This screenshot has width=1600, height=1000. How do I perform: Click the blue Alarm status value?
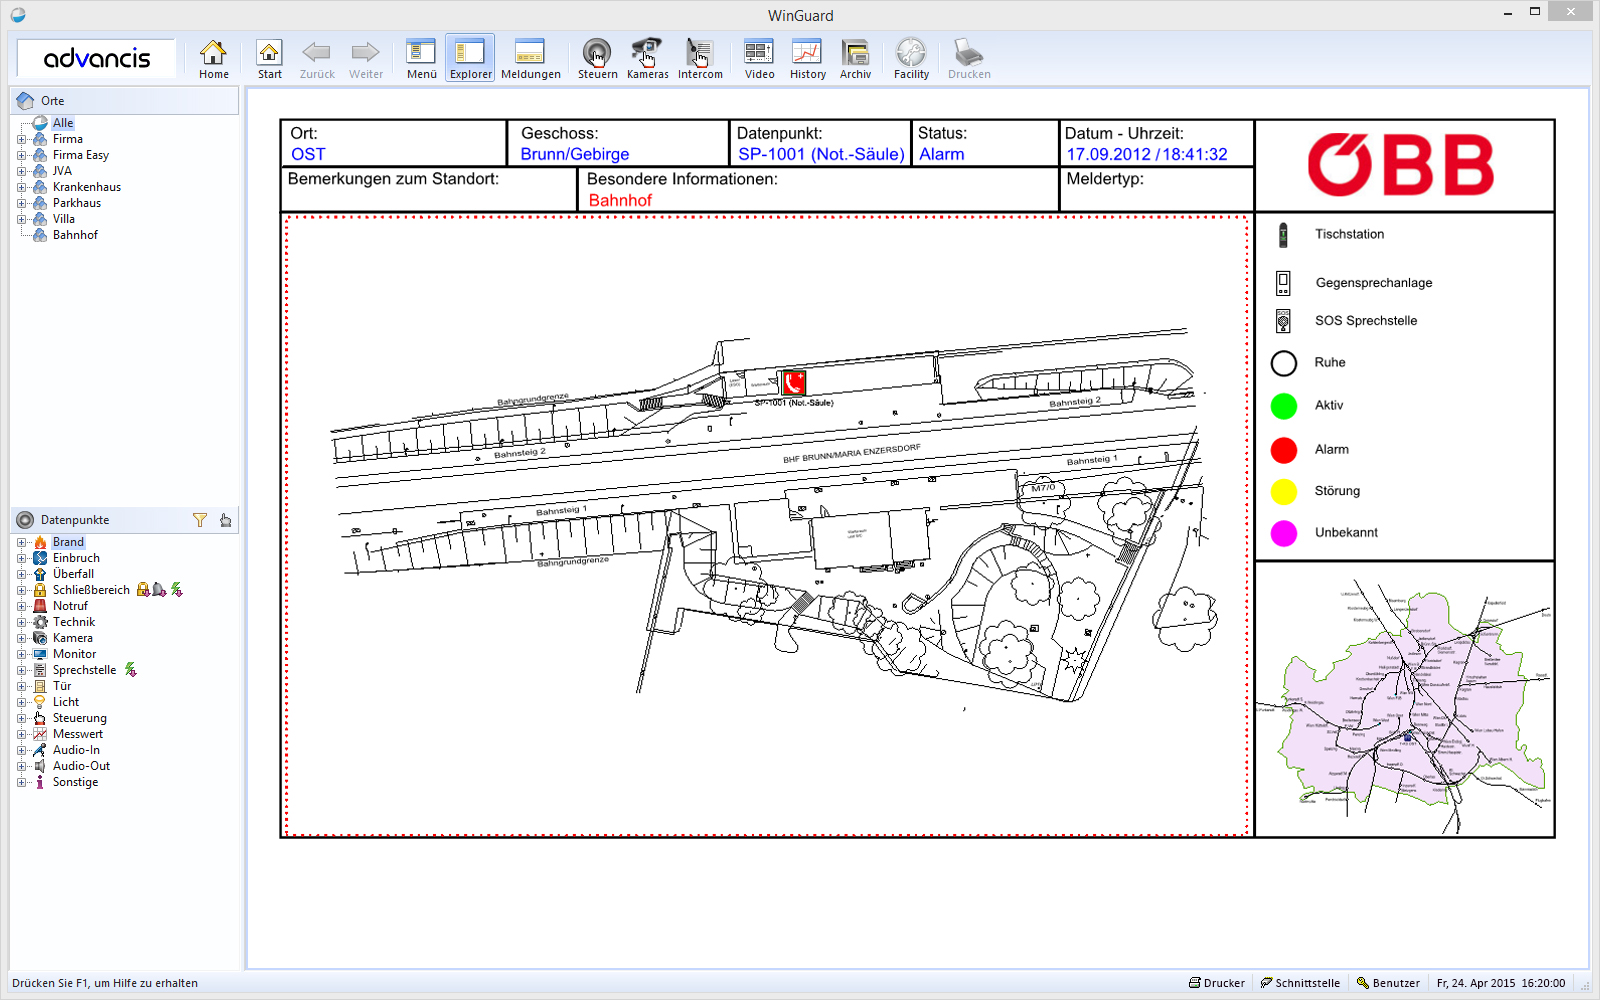click(x=942, y=154)
